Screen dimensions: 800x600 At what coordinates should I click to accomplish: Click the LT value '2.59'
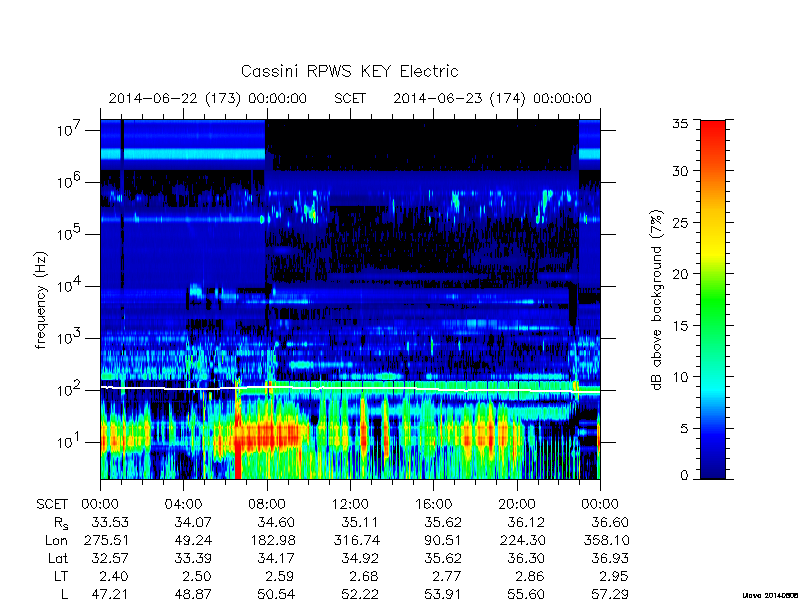279,576
